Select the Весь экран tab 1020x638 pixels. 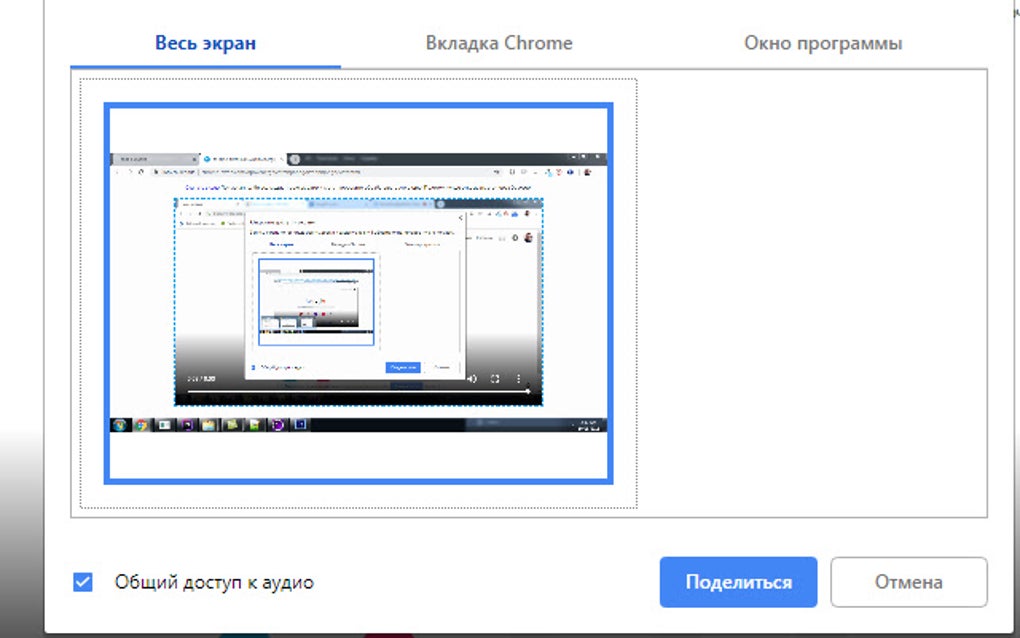click(206, 43)
